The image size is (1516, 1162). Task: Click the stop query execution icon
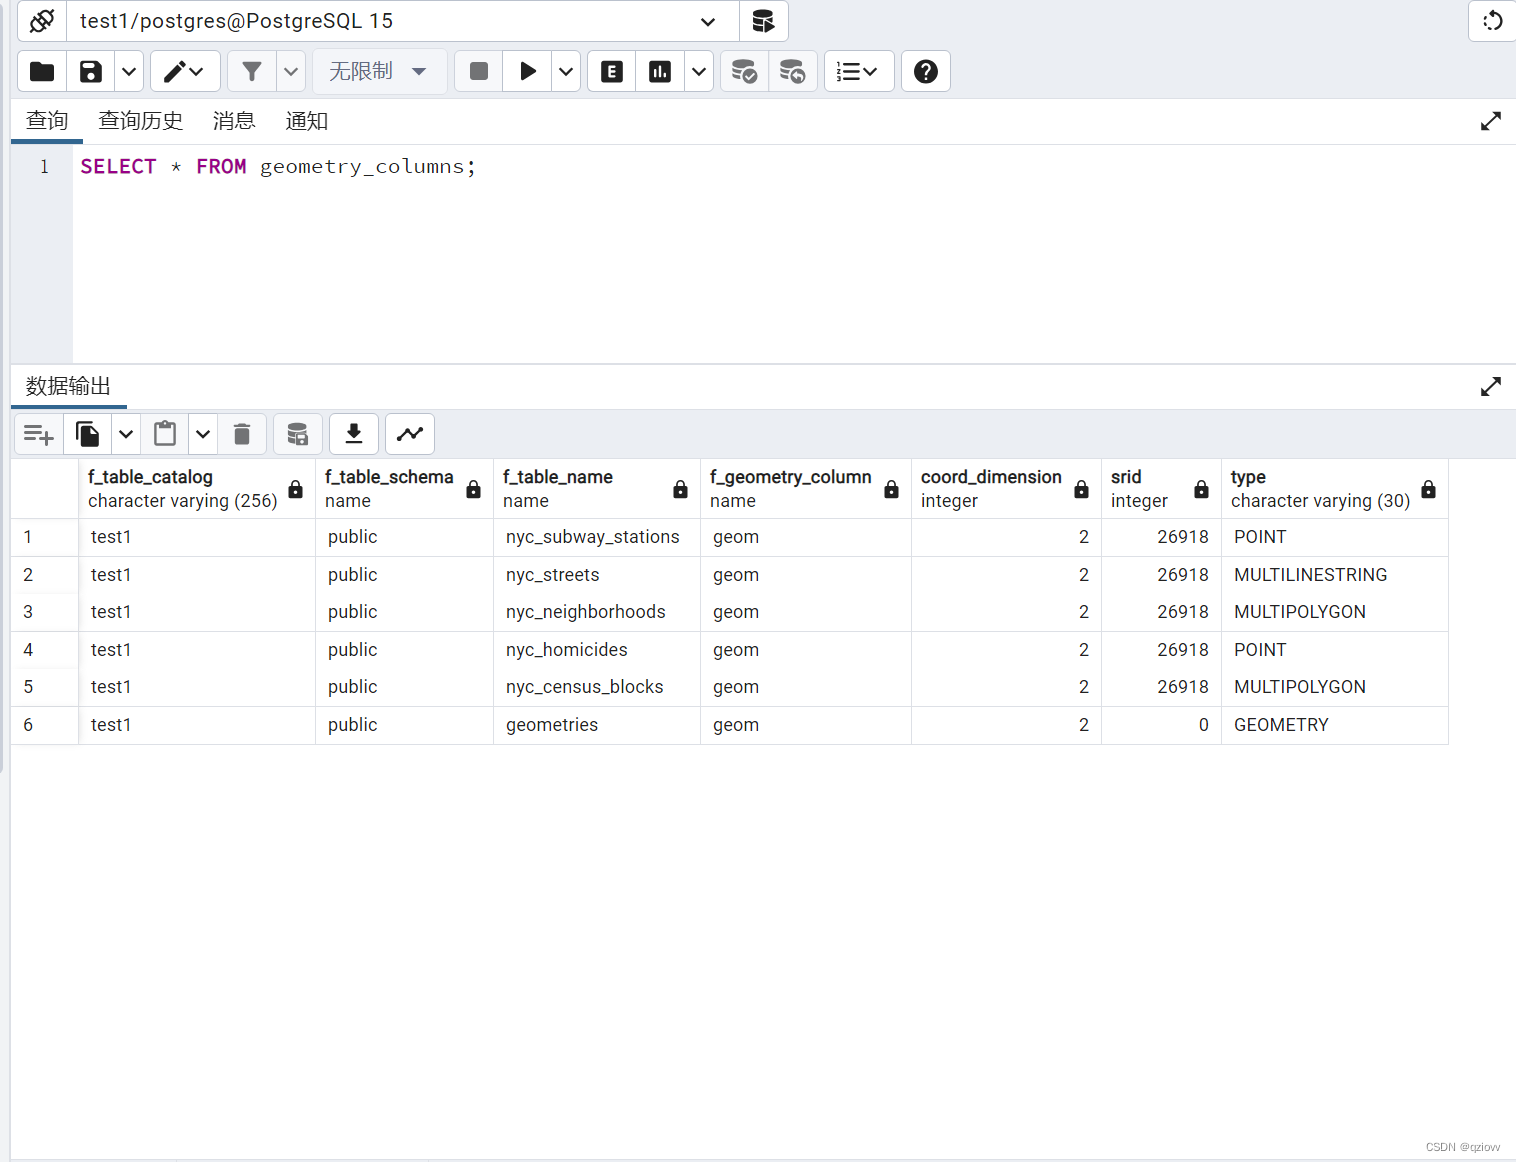pyautogui.click(x=478, y=71)
